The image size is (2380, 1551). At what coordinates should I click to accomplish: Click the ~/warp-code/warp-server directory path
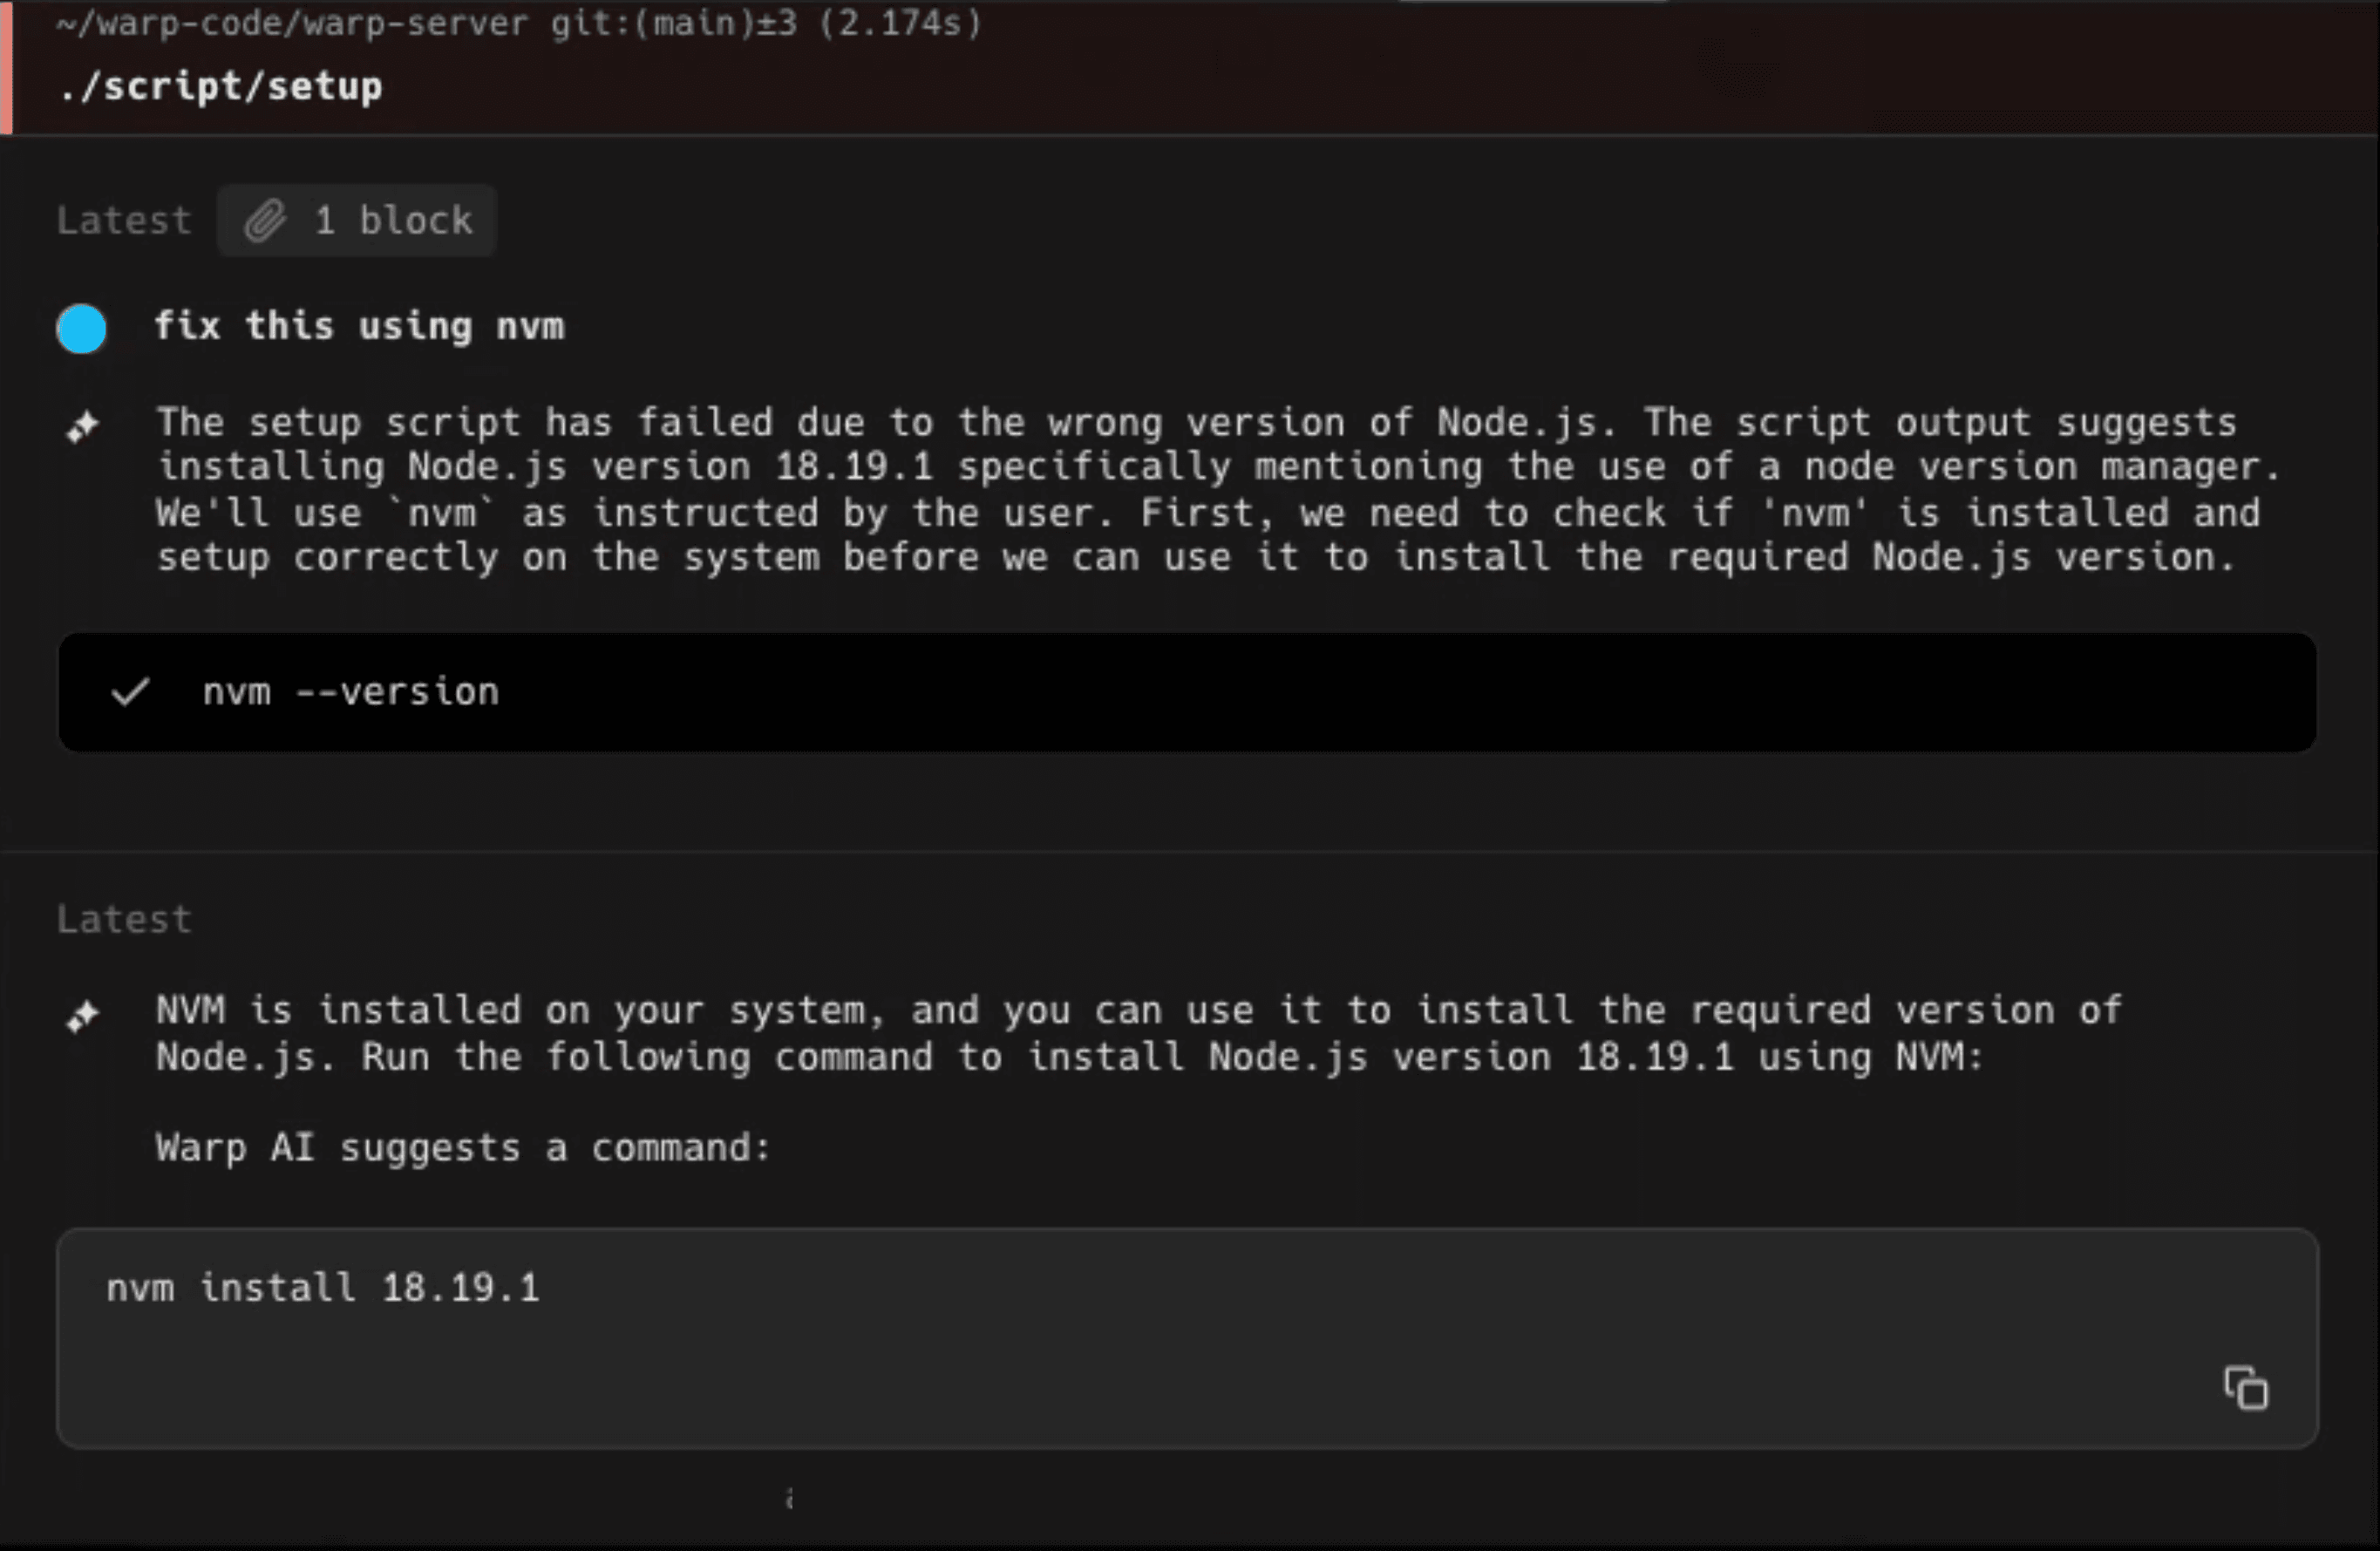(x=292, y=23)
